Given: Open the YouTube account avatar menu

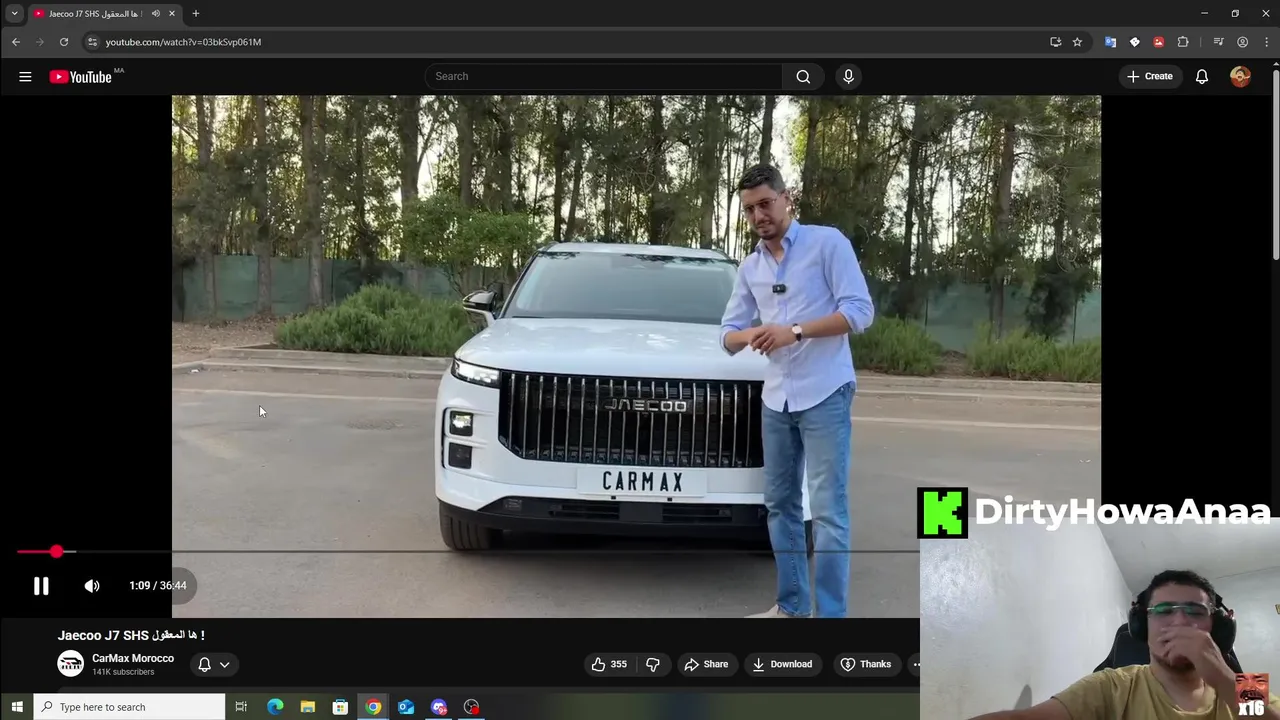Looking at the screenshot, I should [x=1240, y=76].
